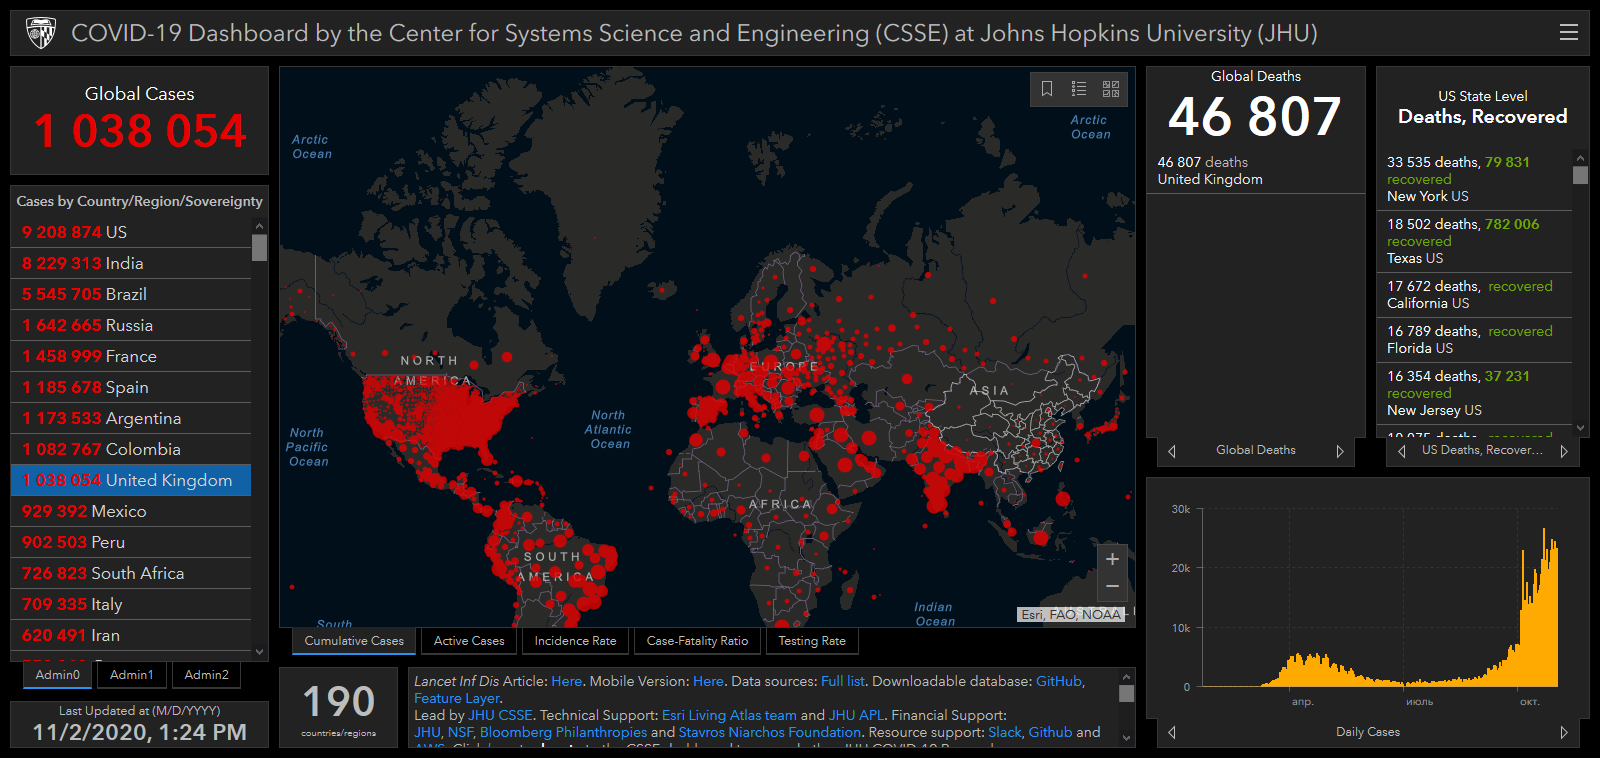The image size is (1600, 758).
Task: Open the Bloomberg Philanthropies link
Action: pyautogui.click(x=563, y=732)
